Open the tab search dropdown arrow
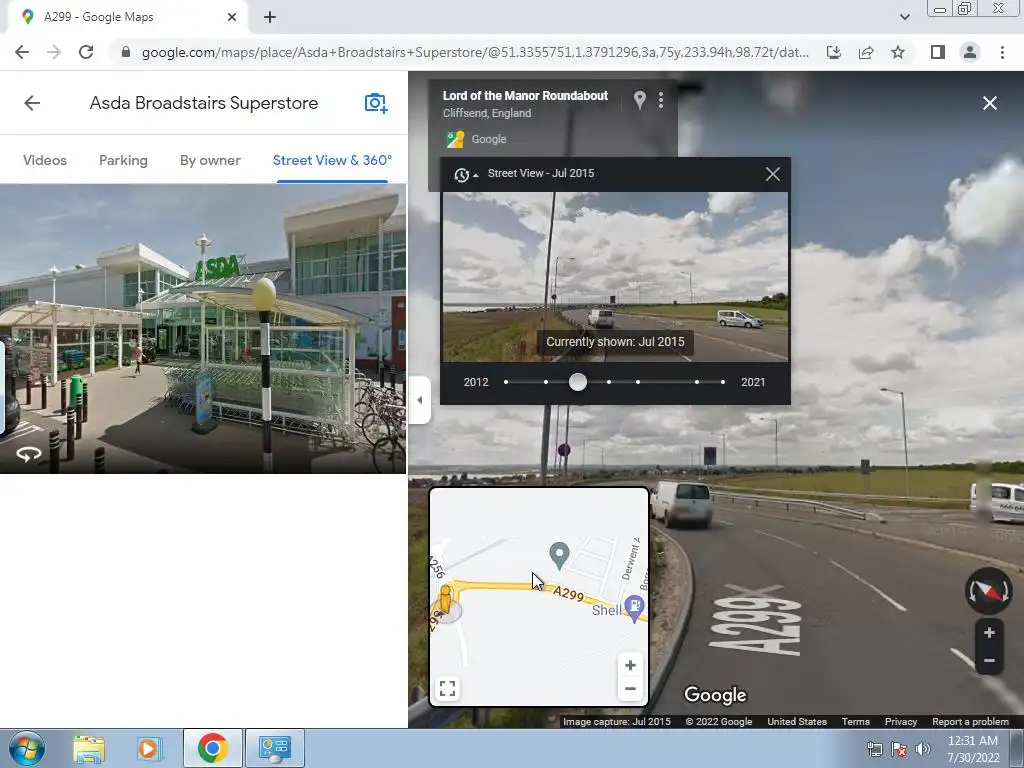 pos(904,17)
